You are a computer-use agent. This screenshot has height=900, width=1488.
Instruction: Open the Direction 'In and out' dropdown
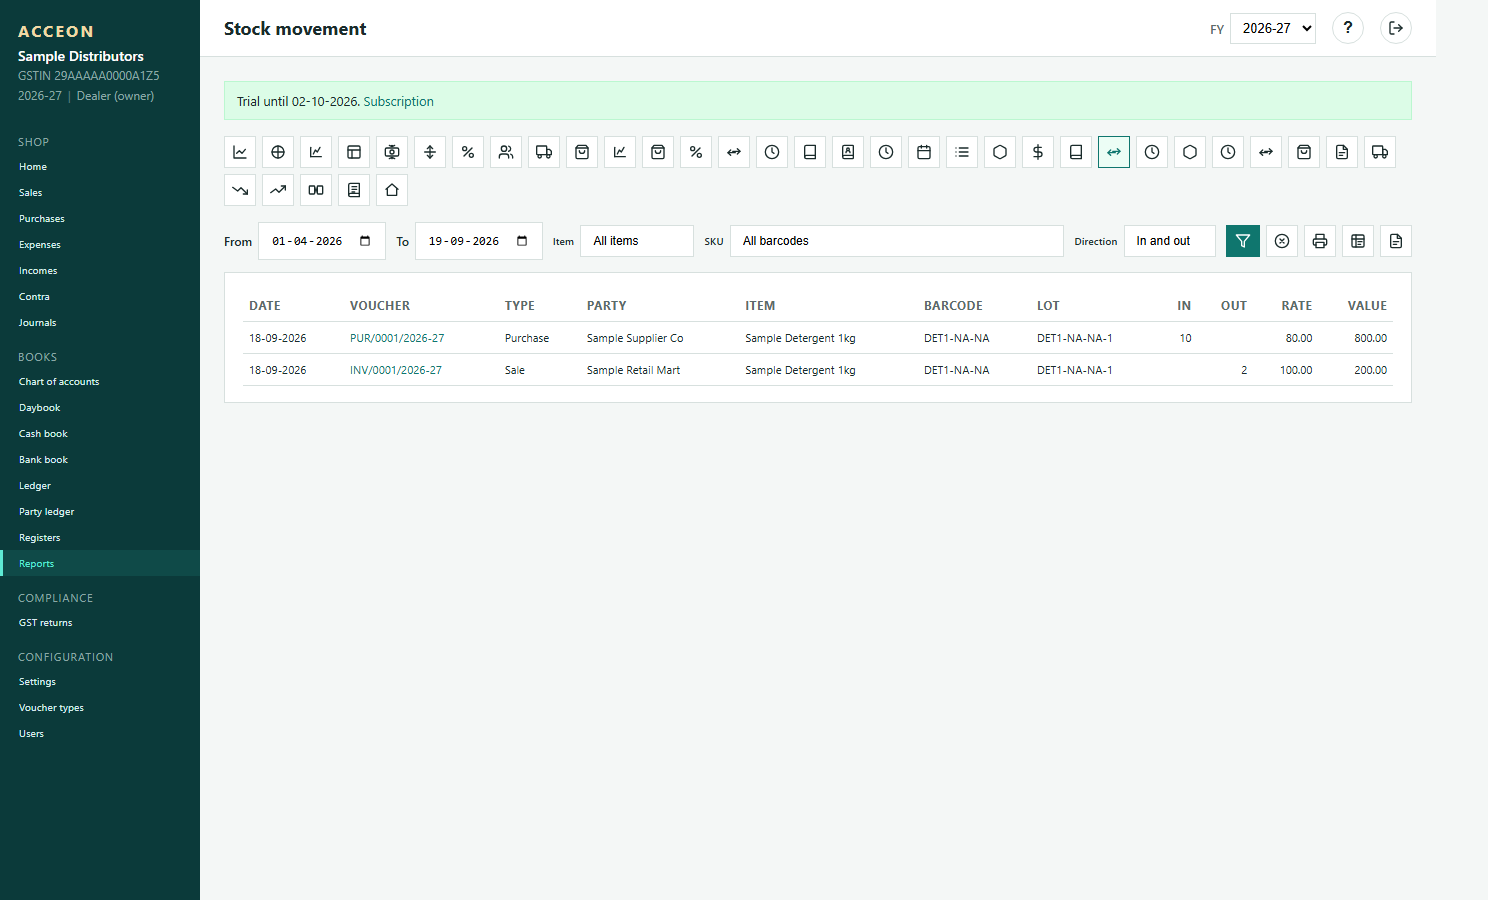(x=1170, y=241)
